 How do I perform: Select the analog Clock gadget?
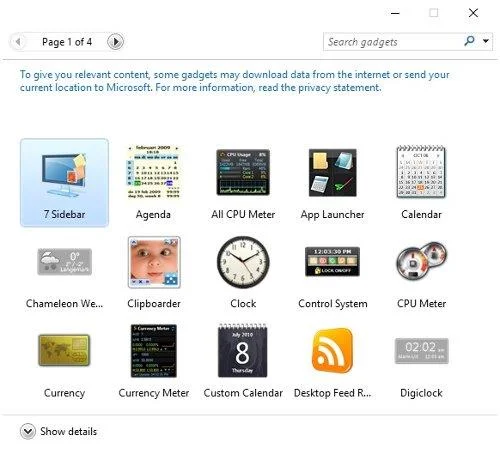(243, 262)
